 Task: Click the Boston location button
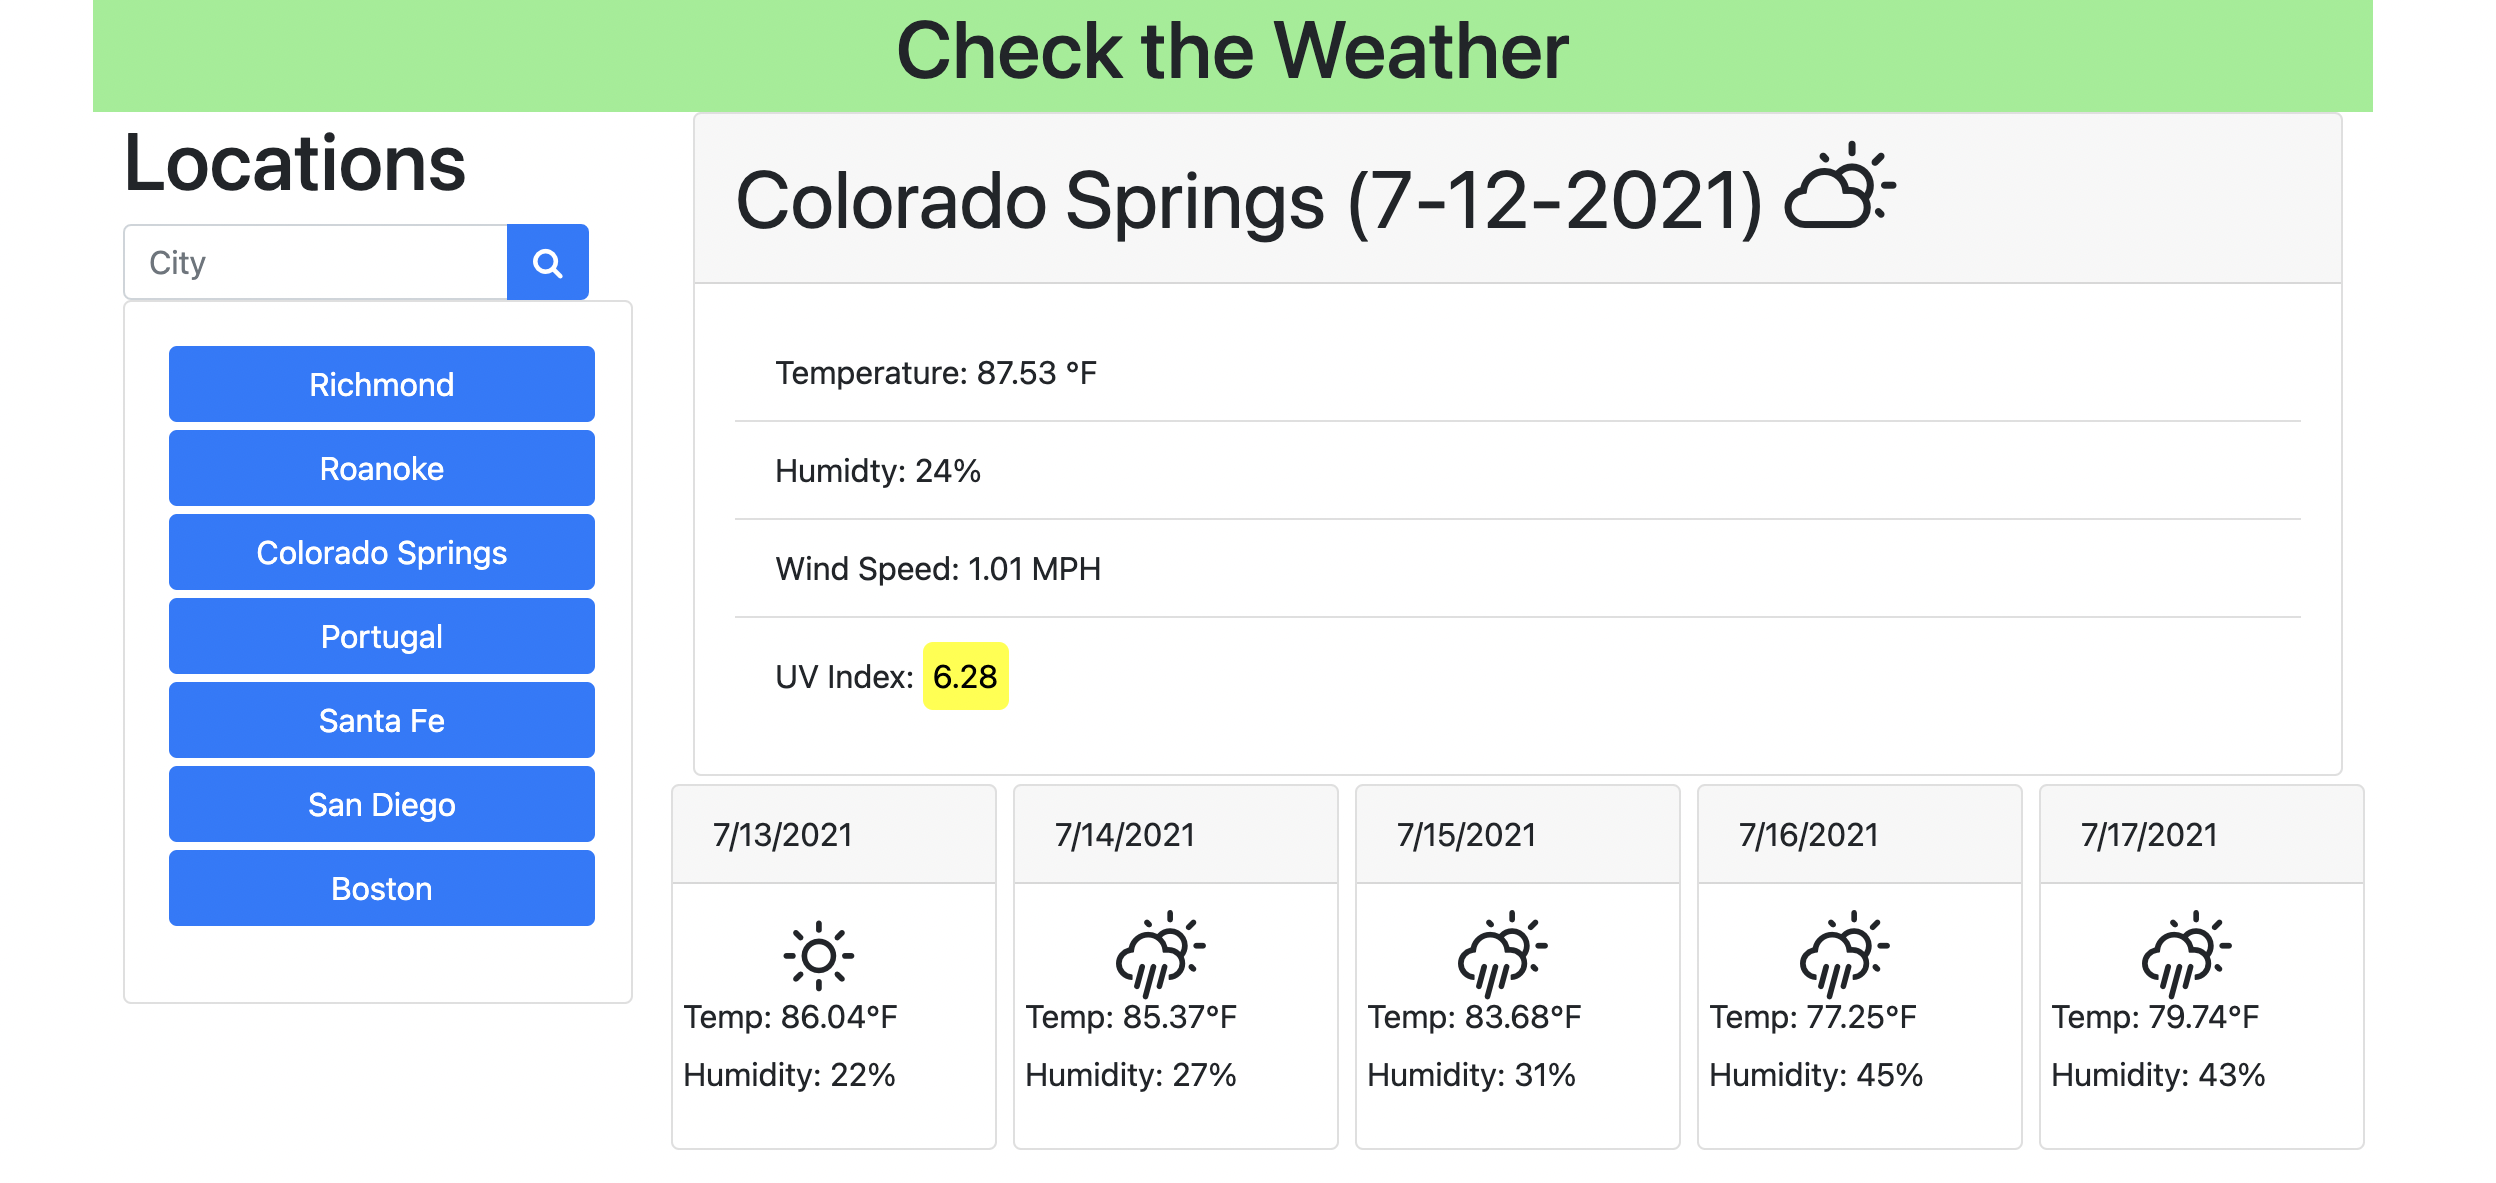(x=381, y=888)
